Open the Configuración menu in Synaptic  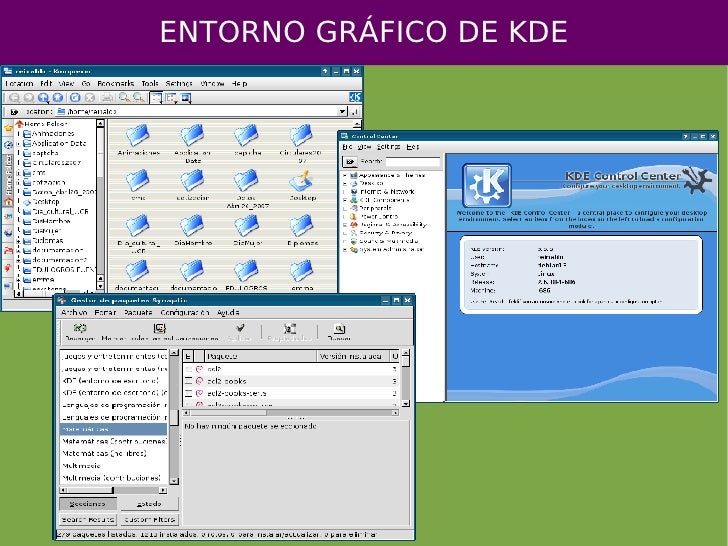[x=185, y=312]
